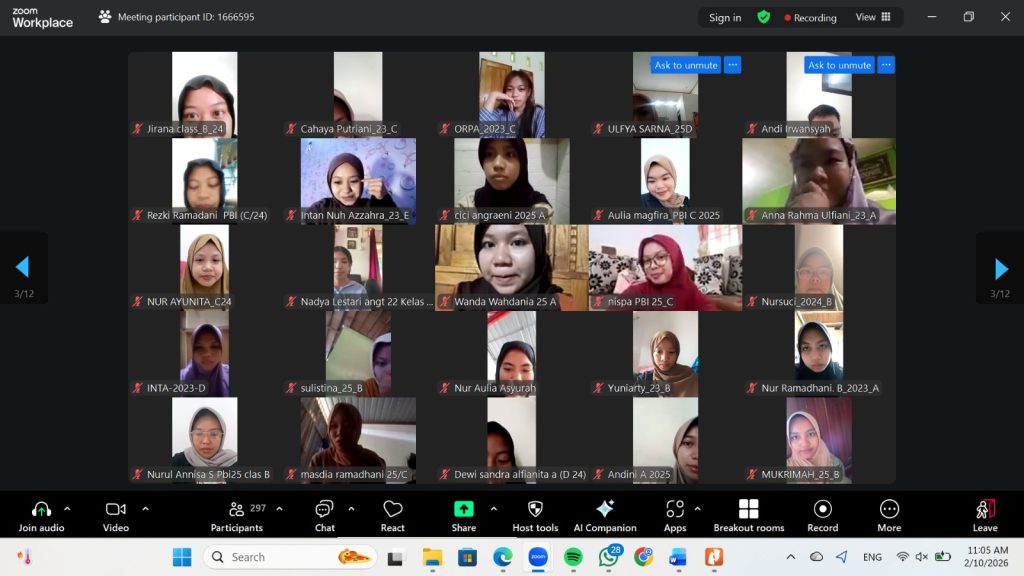
Task: Click the Sign in button
Action: pos(725,17)
